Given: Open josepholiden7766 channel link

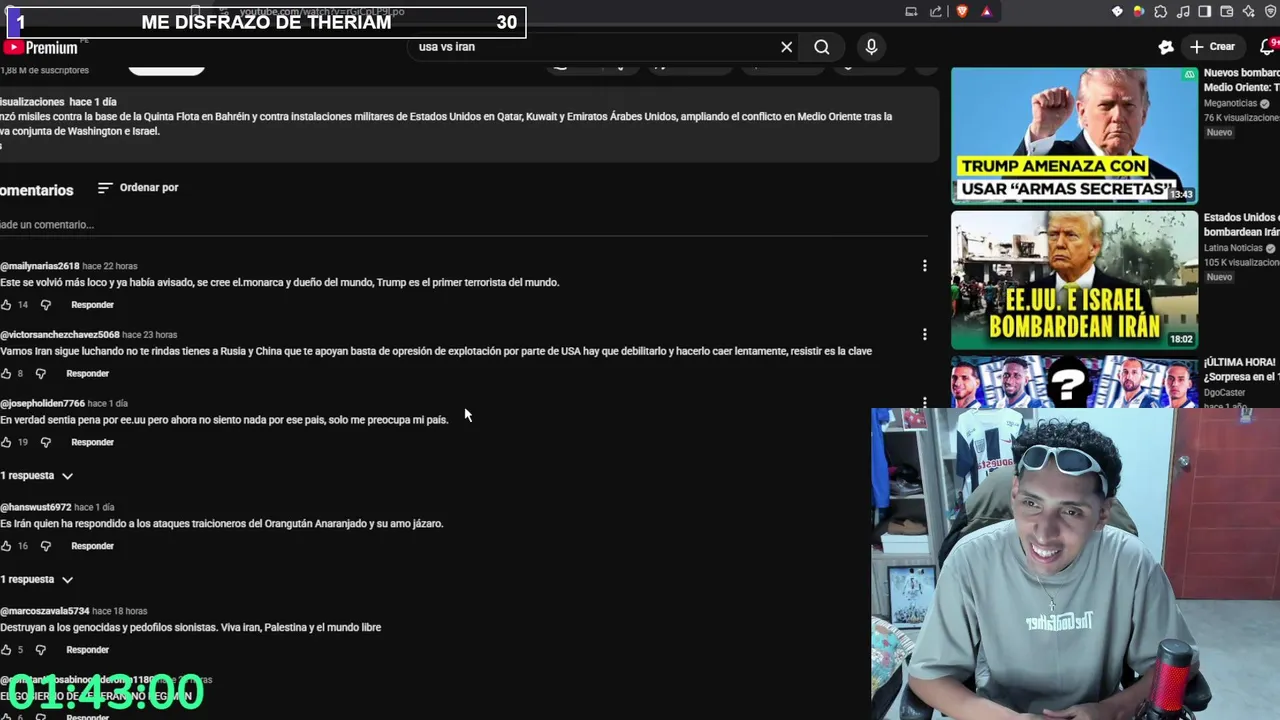Looking at the screenshot, I should [42, 403].
